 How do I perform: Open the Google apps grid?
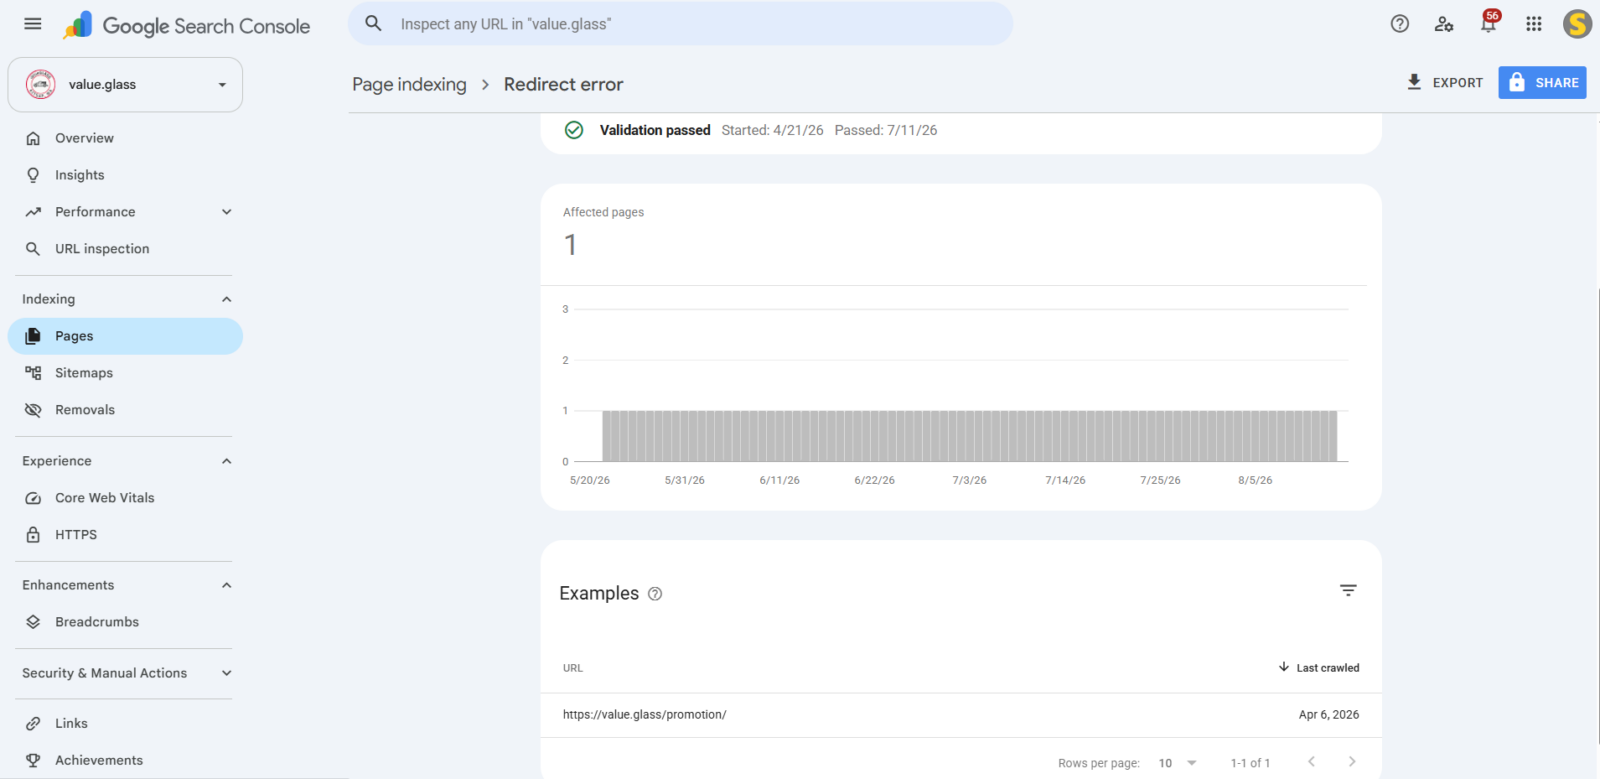click(x=1534, y=24)
